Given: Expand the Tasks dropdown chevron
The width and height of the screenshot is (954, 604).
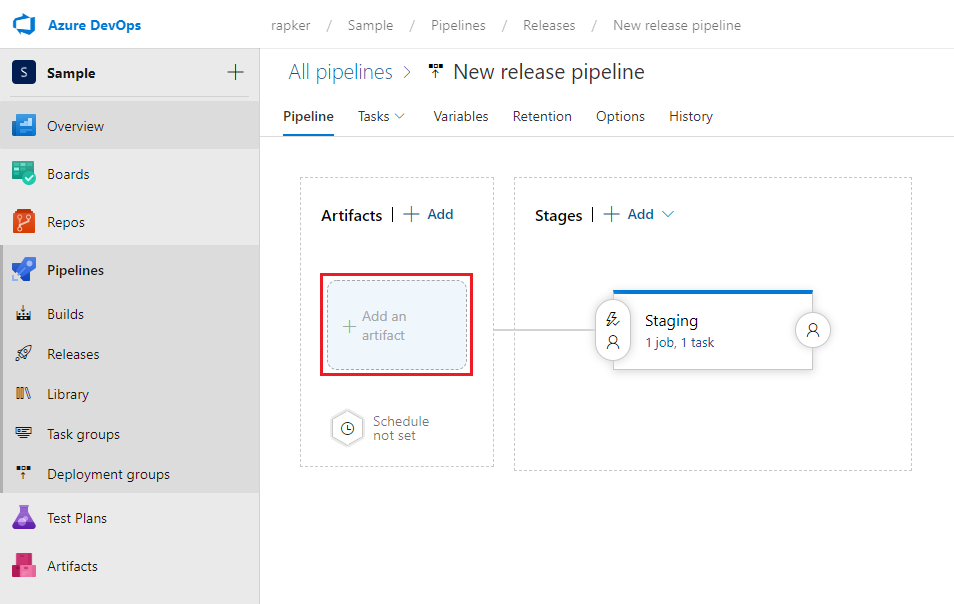Looking at the screenshot, I should coord(400,116).
